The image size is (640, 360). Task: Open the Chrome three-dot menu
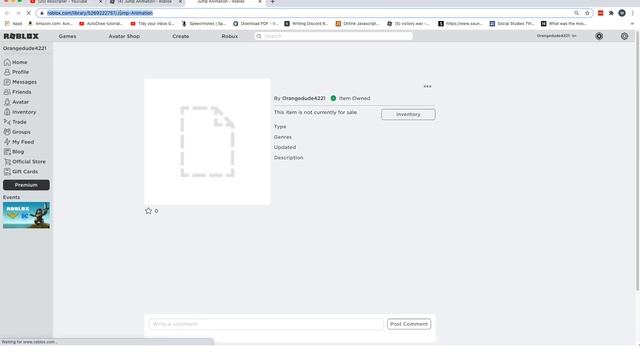pos(633,13)
